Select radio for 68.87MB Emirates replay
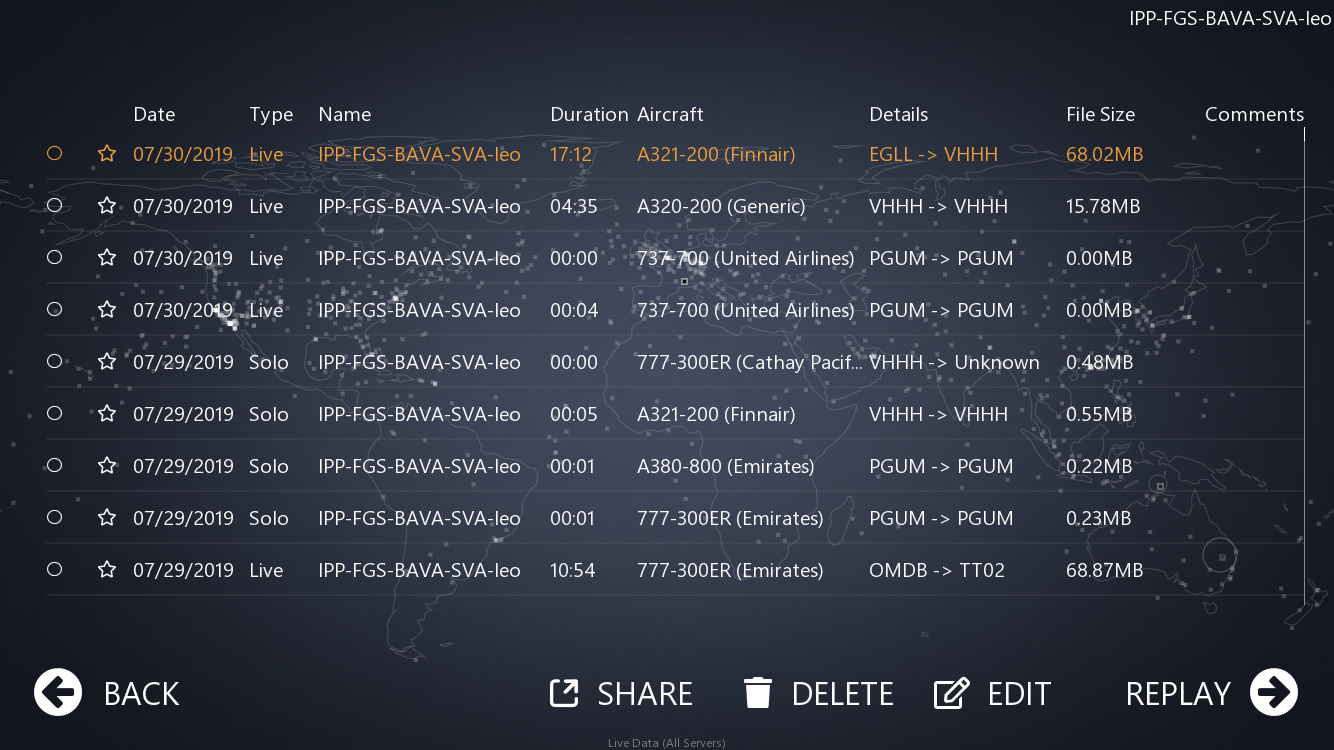 [55, 569]
